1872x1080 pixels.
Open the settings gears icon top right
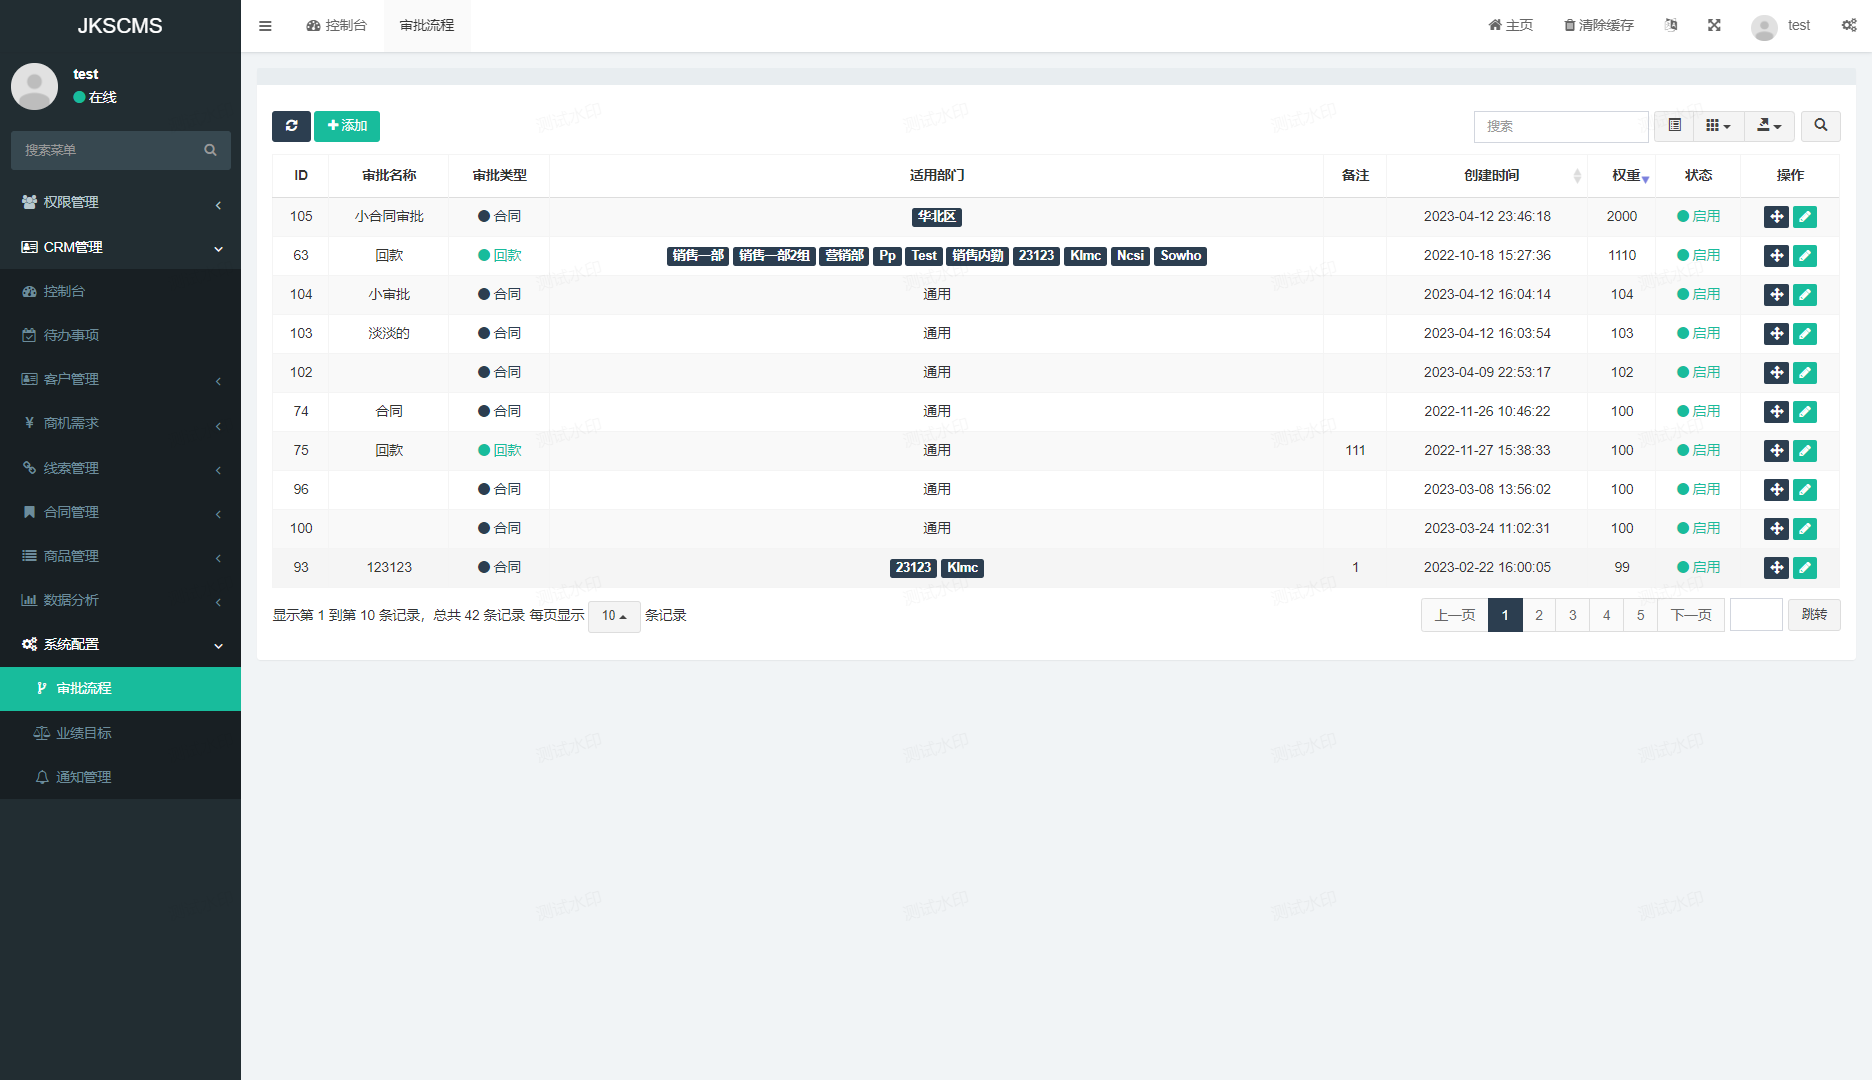click(x=1849, y=26)
